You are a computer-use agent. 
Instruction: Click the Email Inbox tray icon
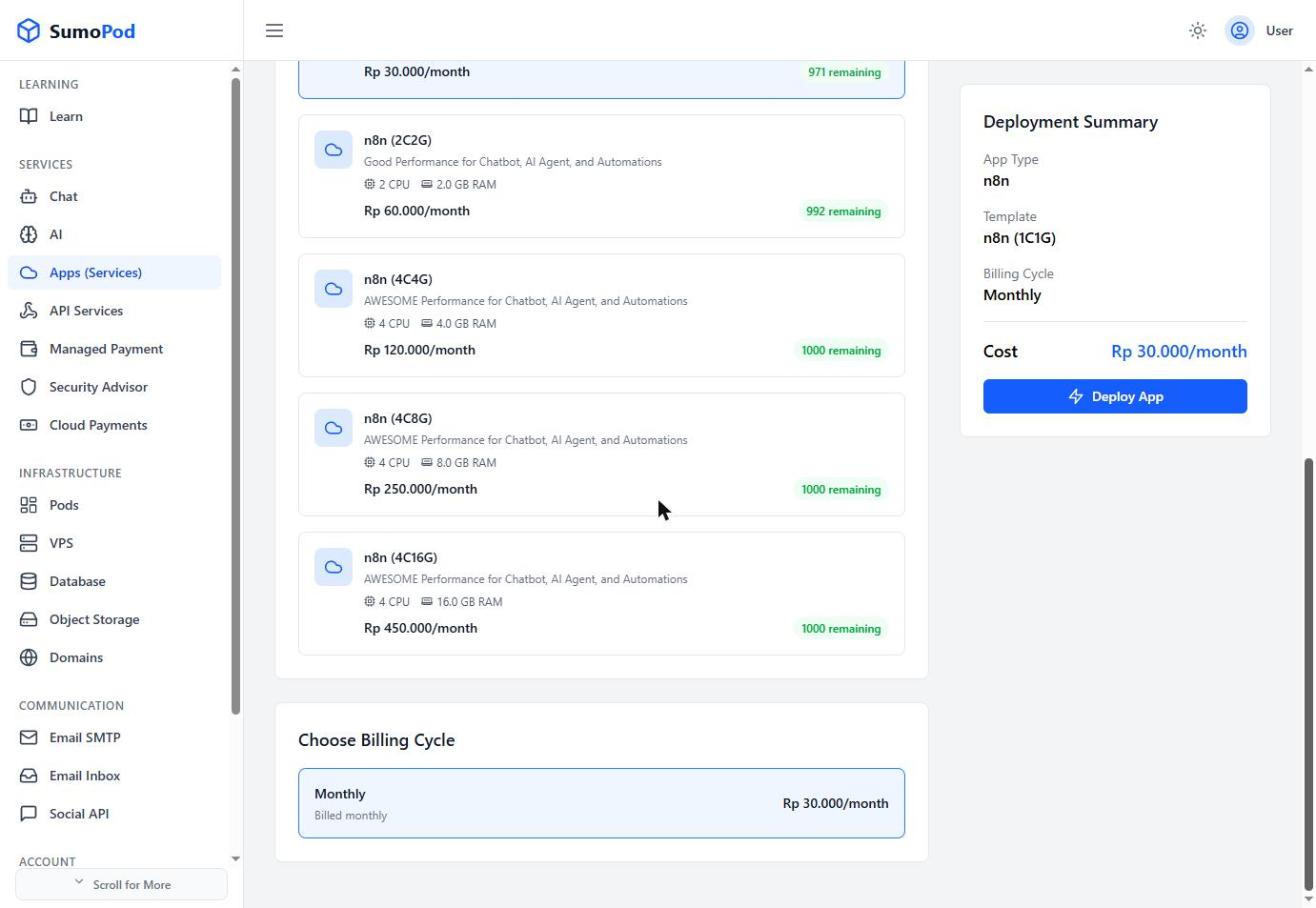(x=29, y=775)
